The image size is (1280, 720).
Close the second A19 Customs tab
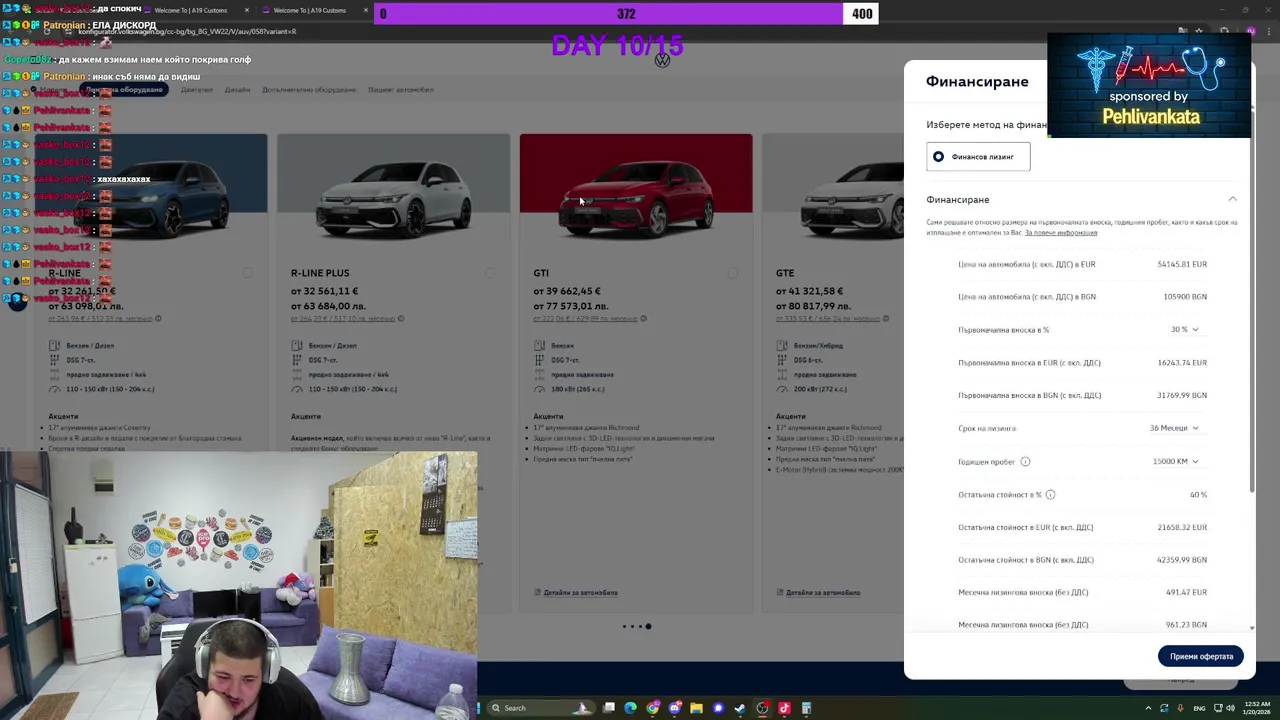click(365, 10)
